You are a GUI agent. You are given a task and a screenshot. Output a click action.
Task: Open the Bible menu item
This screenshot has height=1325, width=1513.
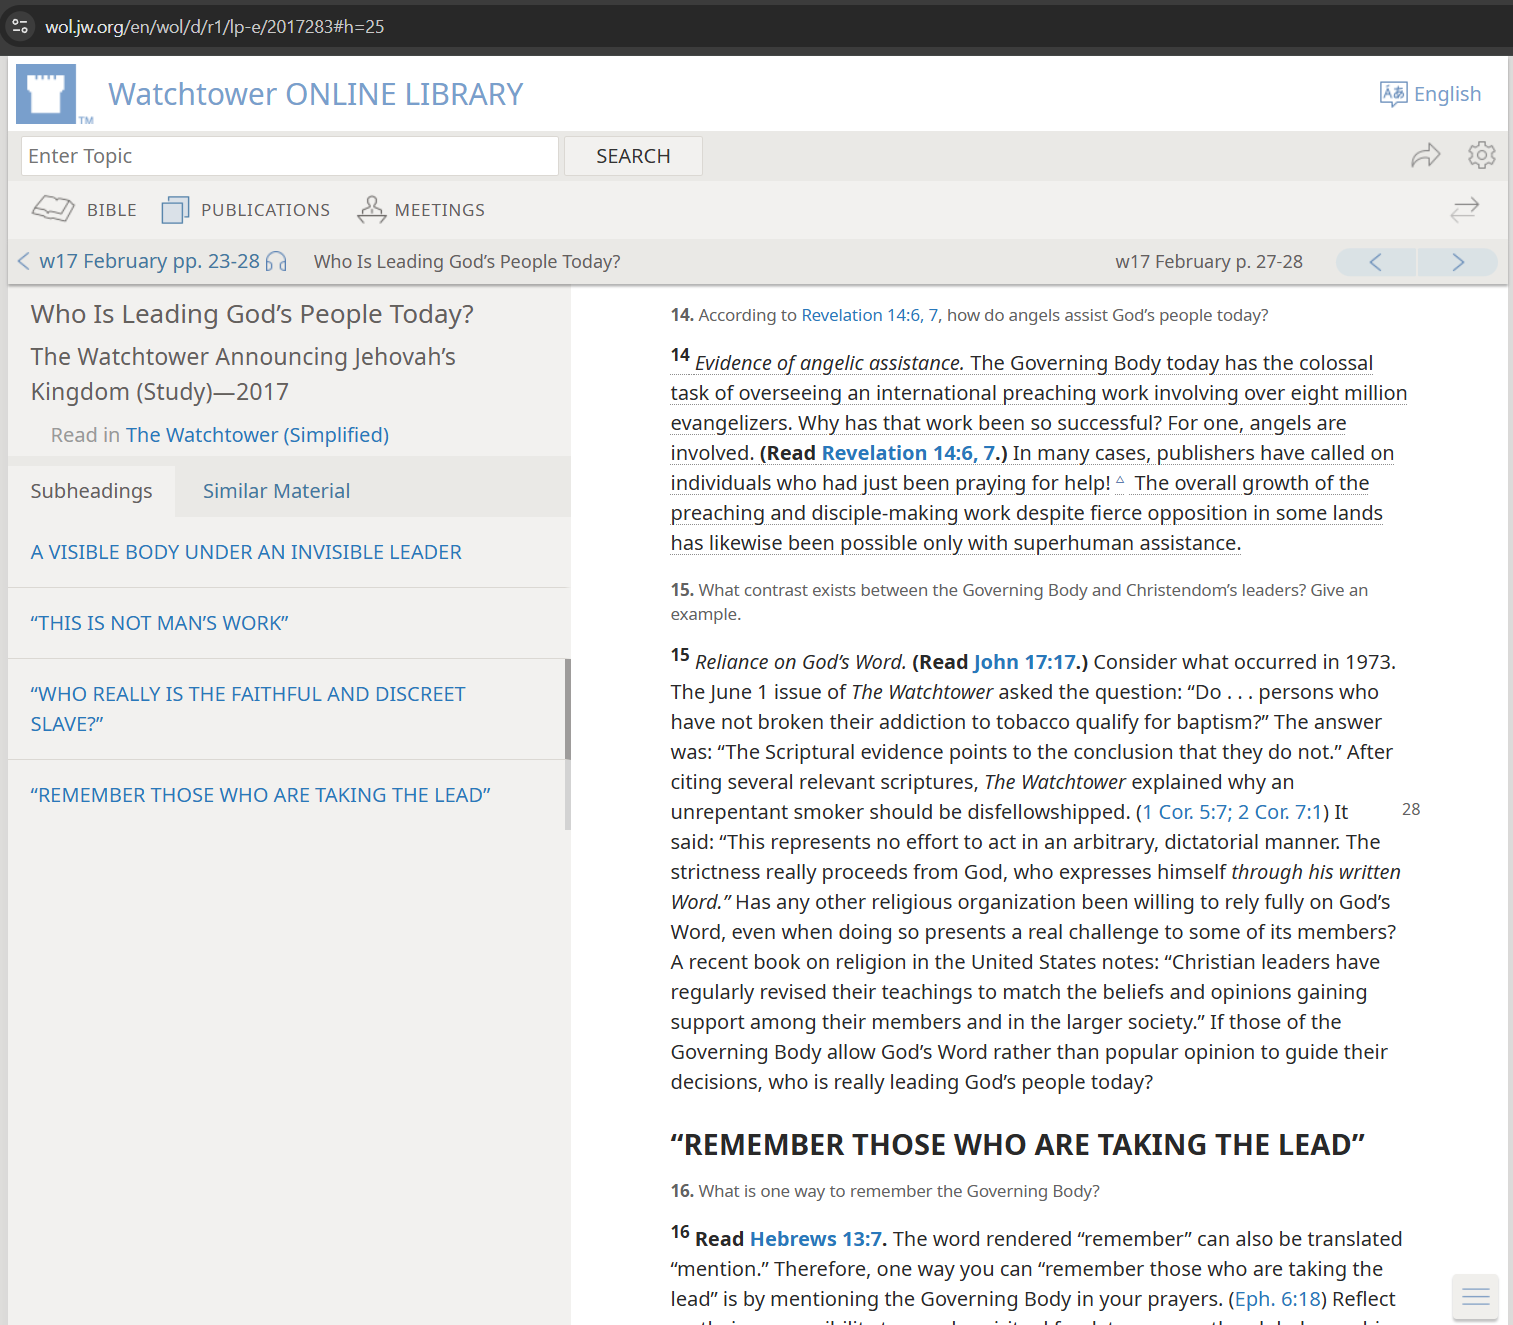tap(85, 210)
